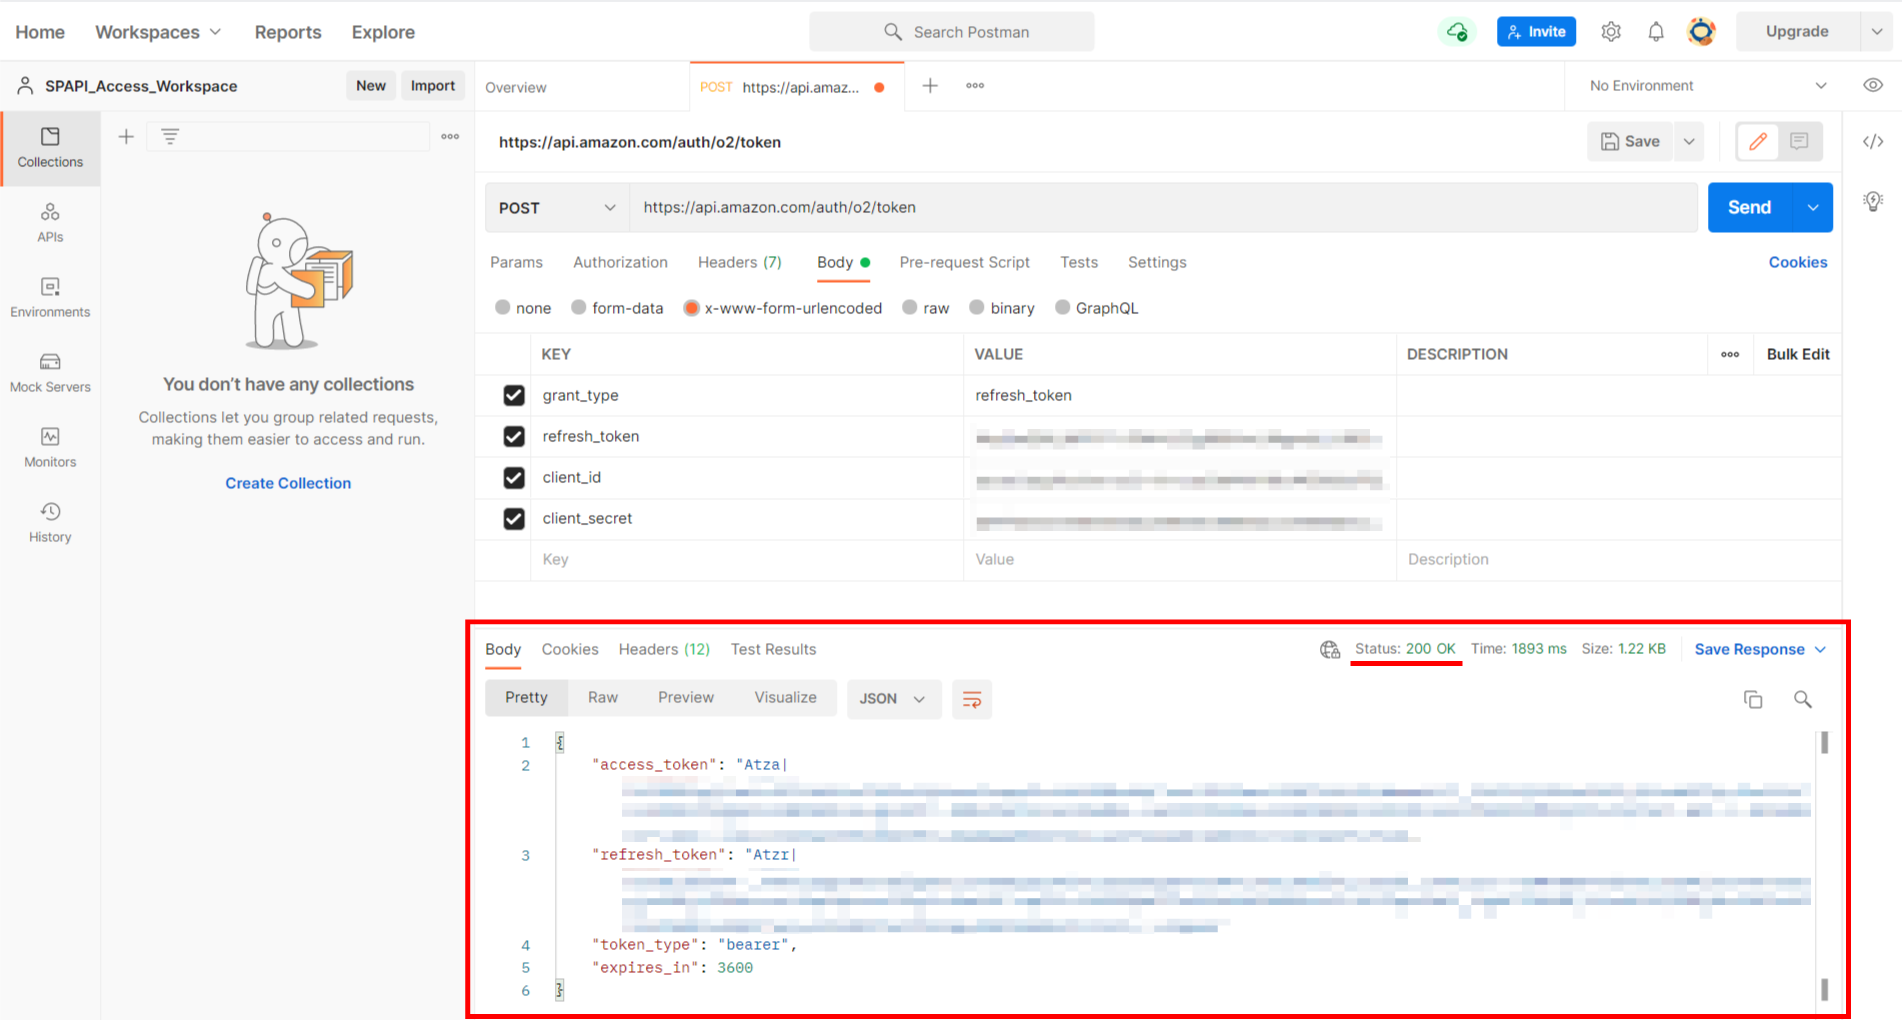Screen dimensions: 1902x1020
Task: Search within the response body
Action: (x=1803, y=699)
